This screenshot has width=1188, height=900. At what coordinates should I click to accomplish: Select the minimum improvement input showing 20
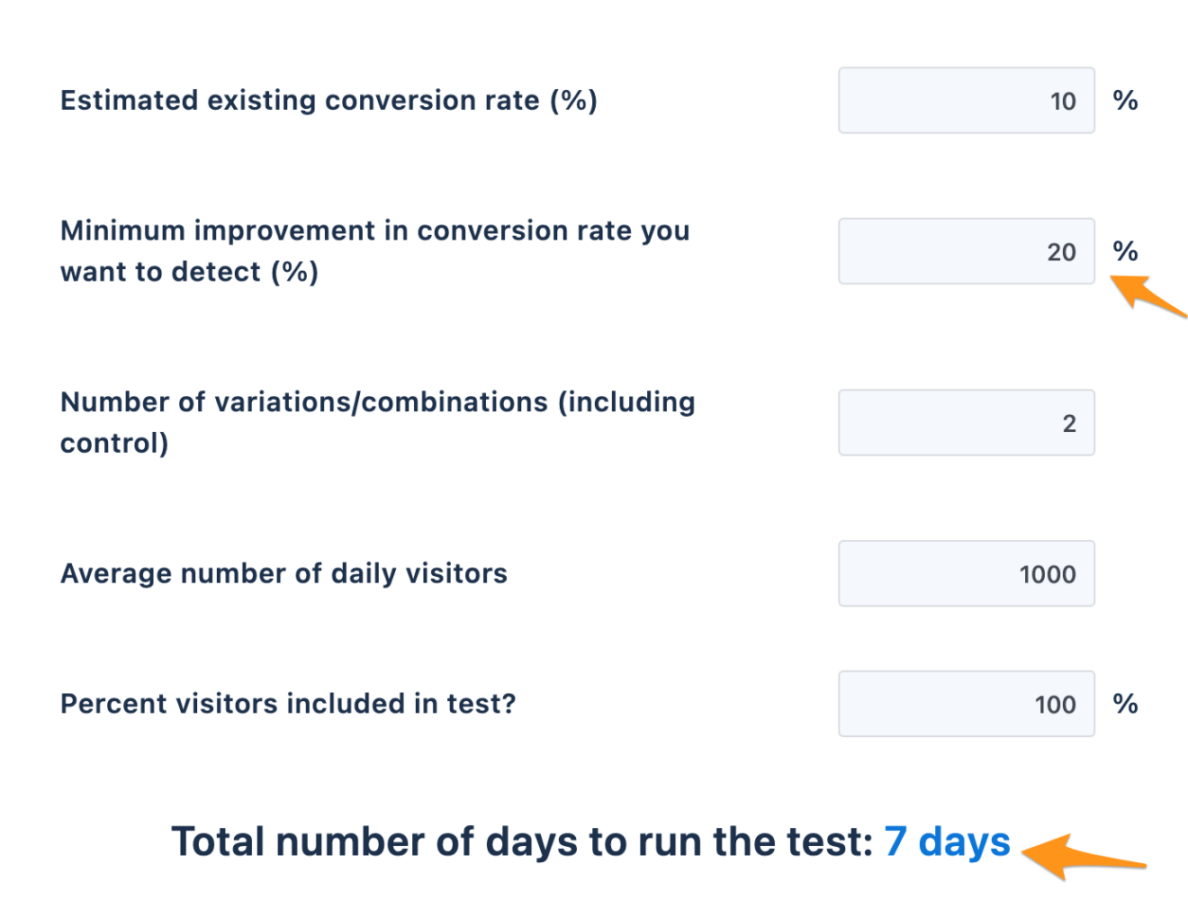(966, 251)
